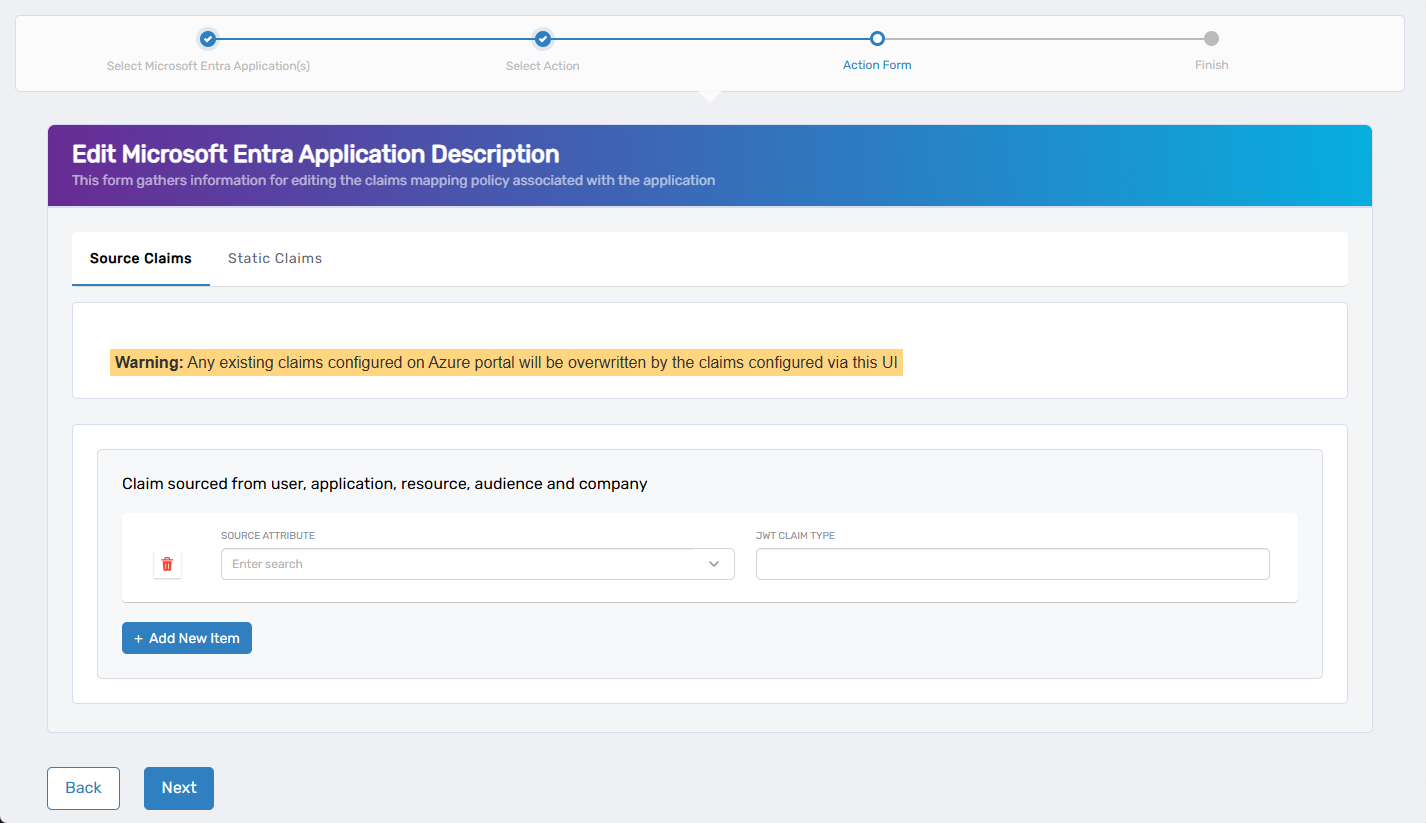
Task: Click the highlighted Warning message text
Action: [506, 362]
